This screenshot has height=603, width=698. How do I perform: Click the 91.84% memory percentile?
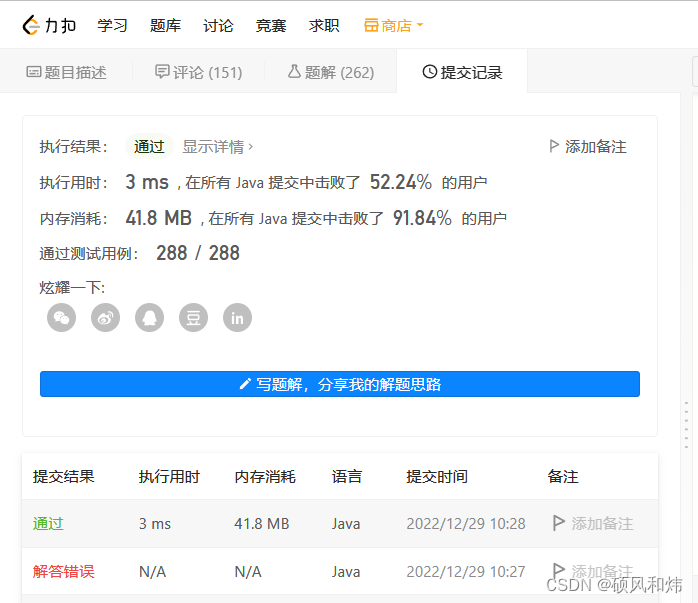click(422, 218)
